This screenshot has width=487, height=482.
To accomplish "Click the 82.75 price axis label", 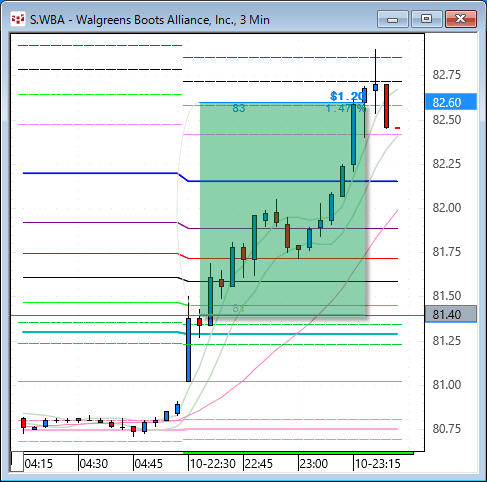I will click(x=447, y=75).
